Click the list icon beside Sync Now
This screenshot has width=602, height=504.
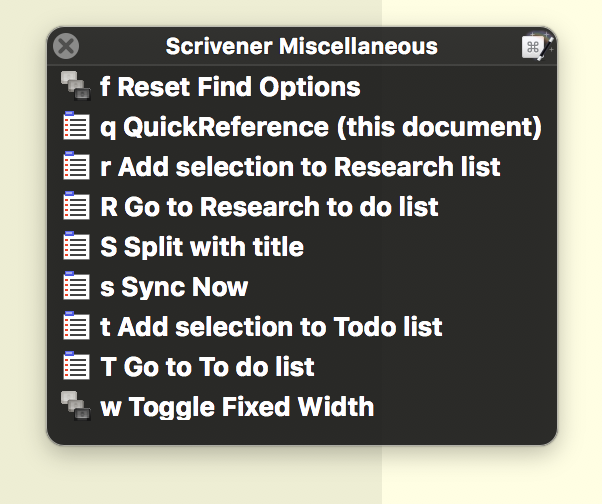[76, 286]
